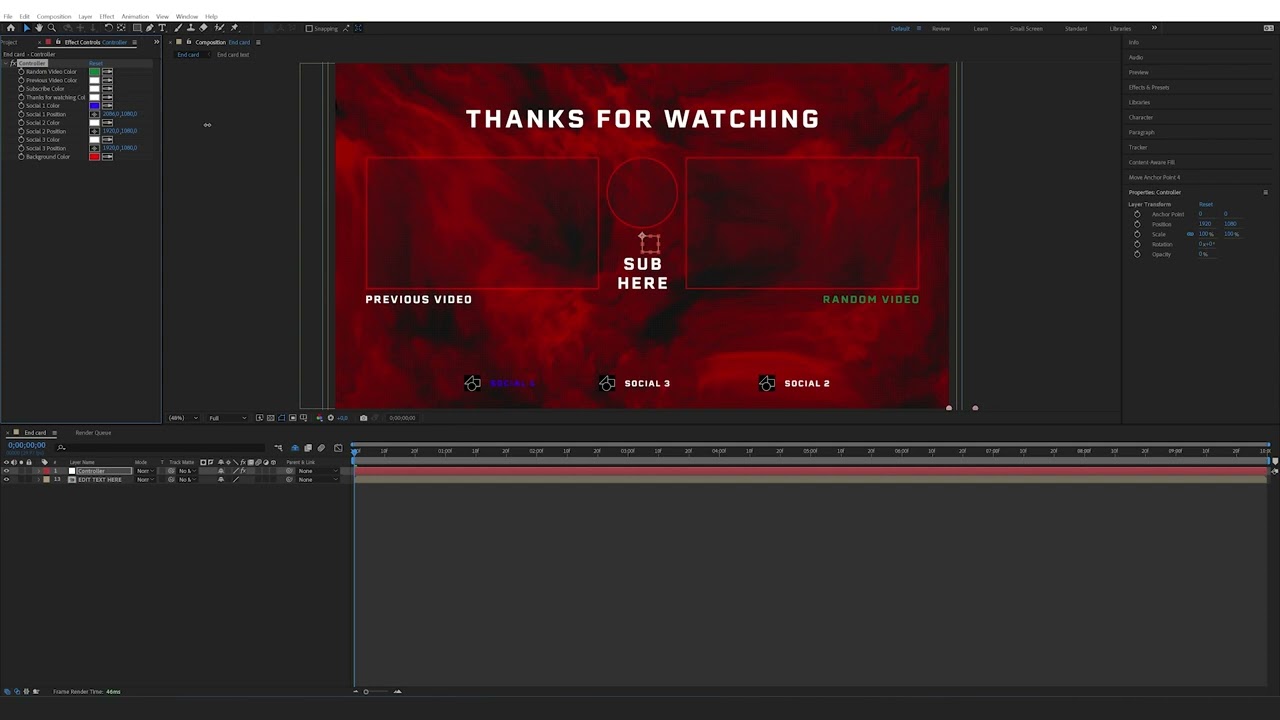Open the Composition menu
This screenshot has height=720, width=1280.
click(x=53, y=16)
